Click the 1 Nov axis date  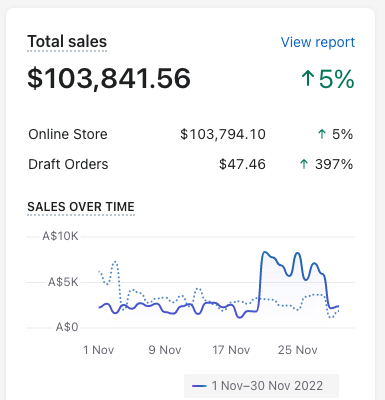(99, 350)
